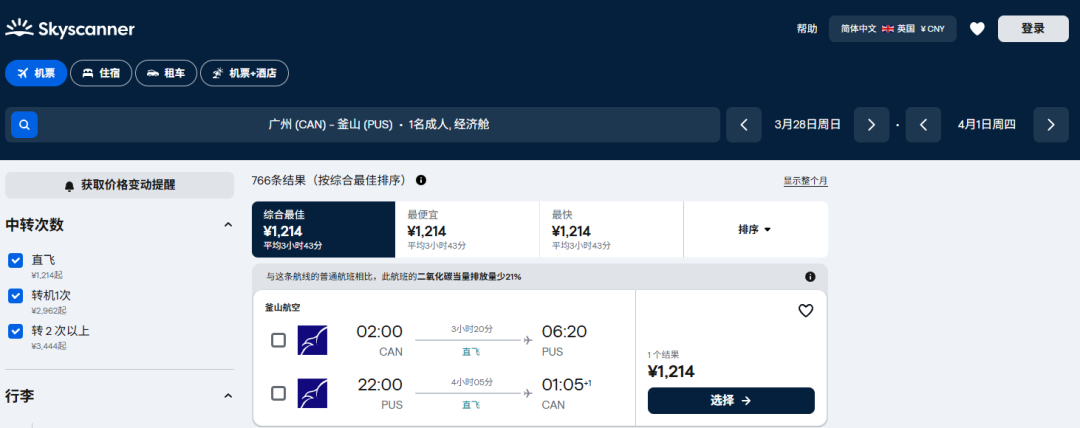Click the 02:00 departure time

point(380,332)
